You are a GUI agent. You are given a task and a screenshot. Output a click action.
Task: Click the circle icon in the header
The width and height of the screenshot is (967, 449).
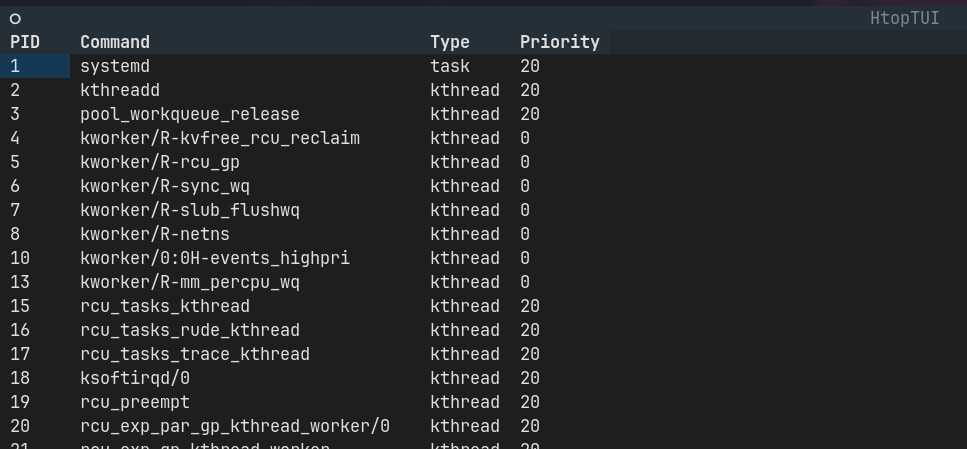point(15,18)
